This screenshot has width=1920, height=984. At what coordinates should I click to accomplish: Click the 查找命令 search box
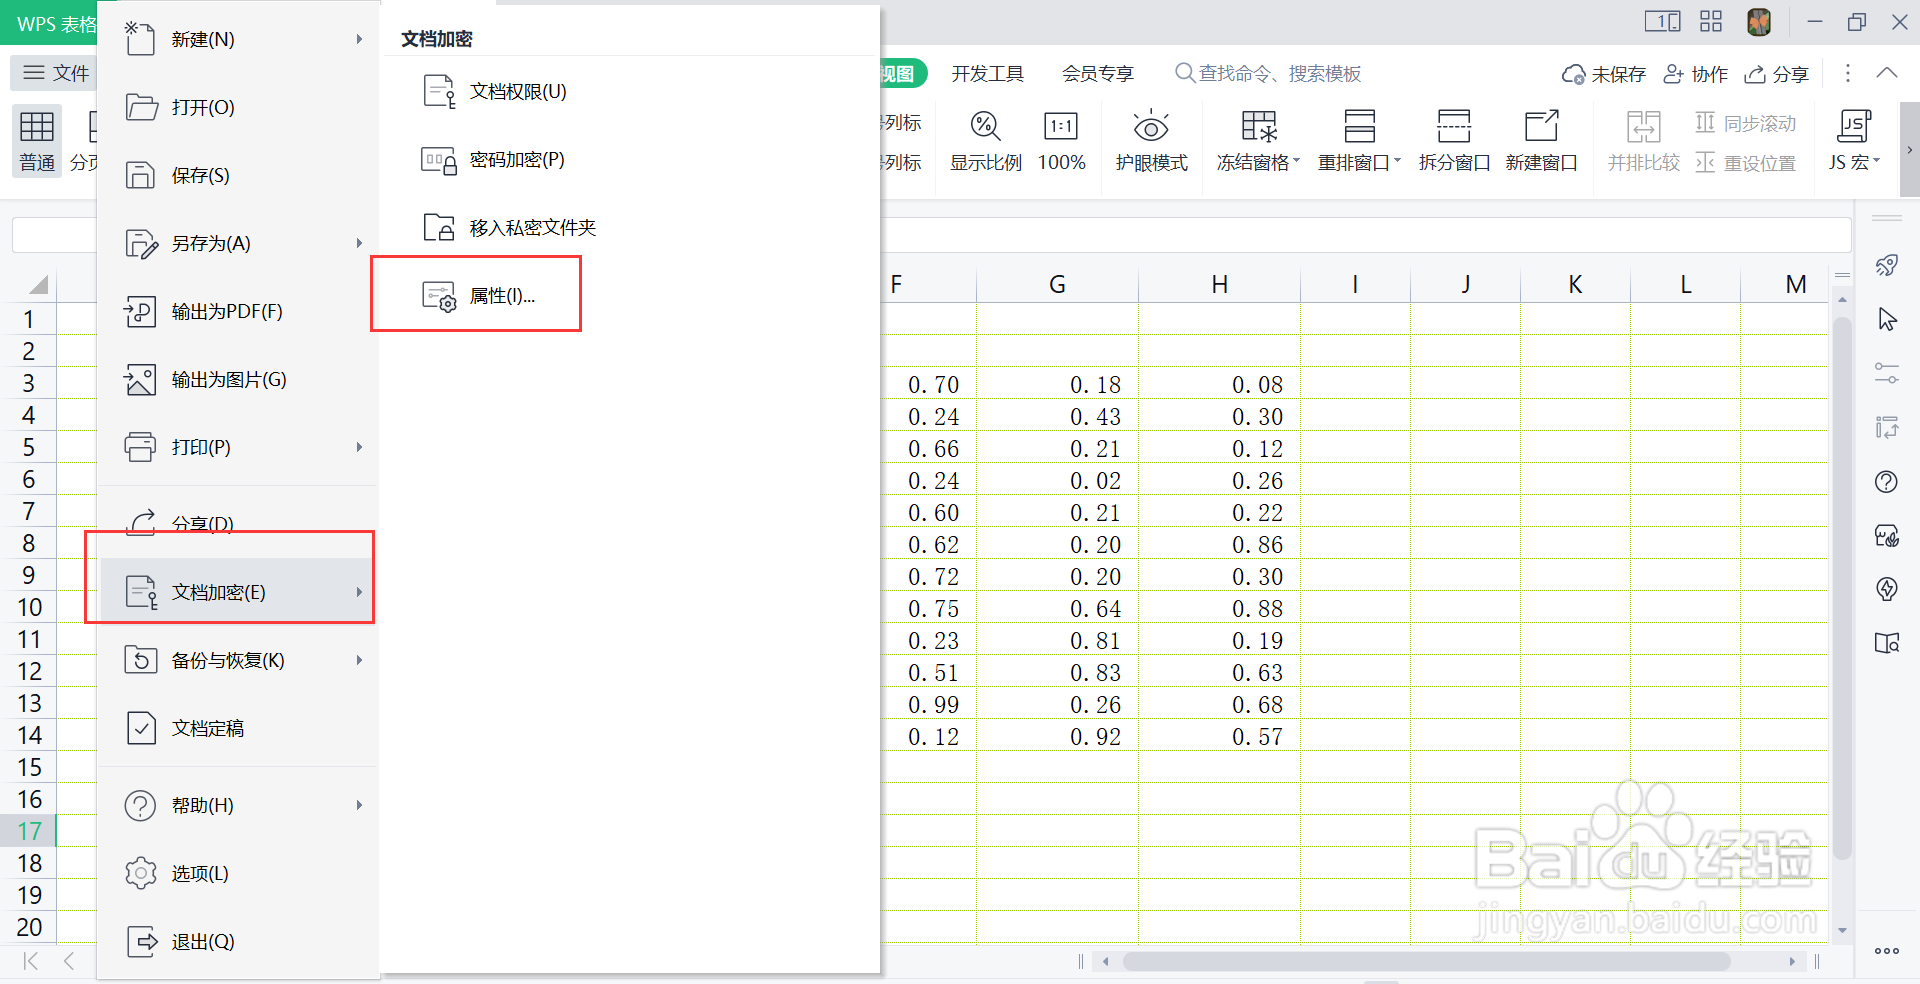[x=1270, y=72]
